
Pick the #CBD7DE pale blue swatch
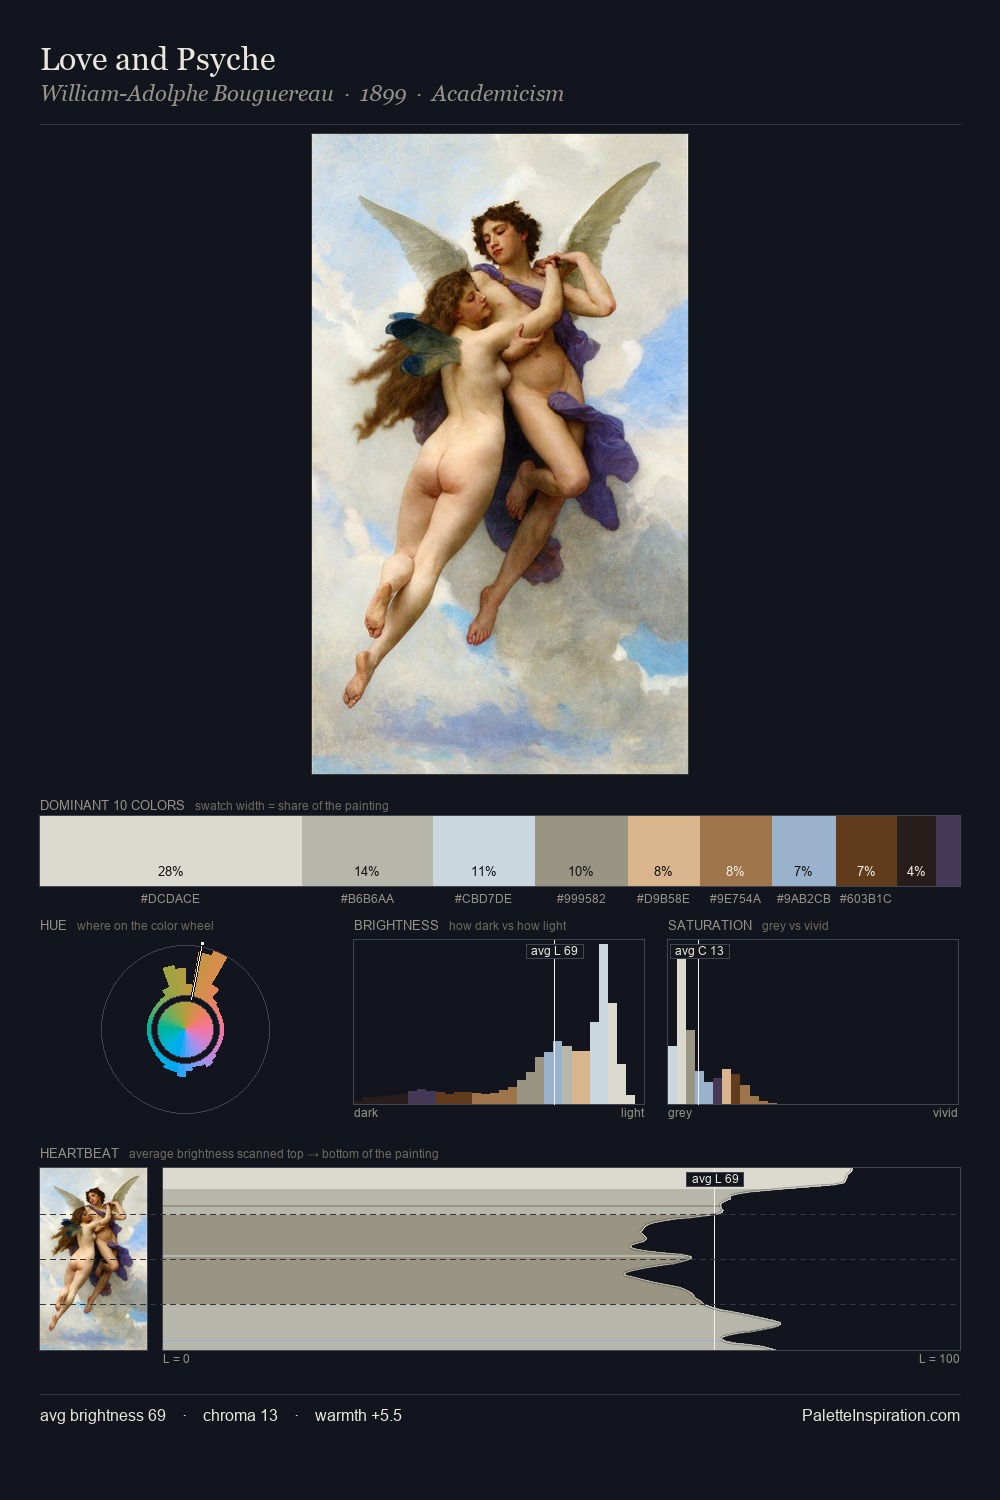[484, 851]
